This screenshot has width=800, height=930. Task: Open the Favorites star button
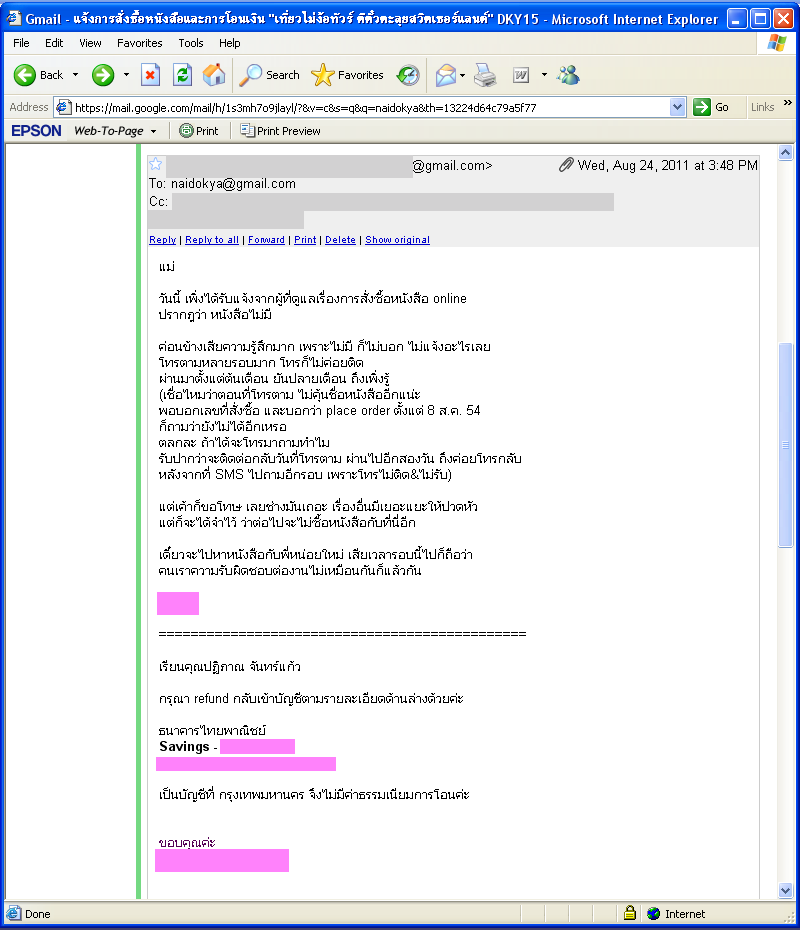click(x=347, y=75)
